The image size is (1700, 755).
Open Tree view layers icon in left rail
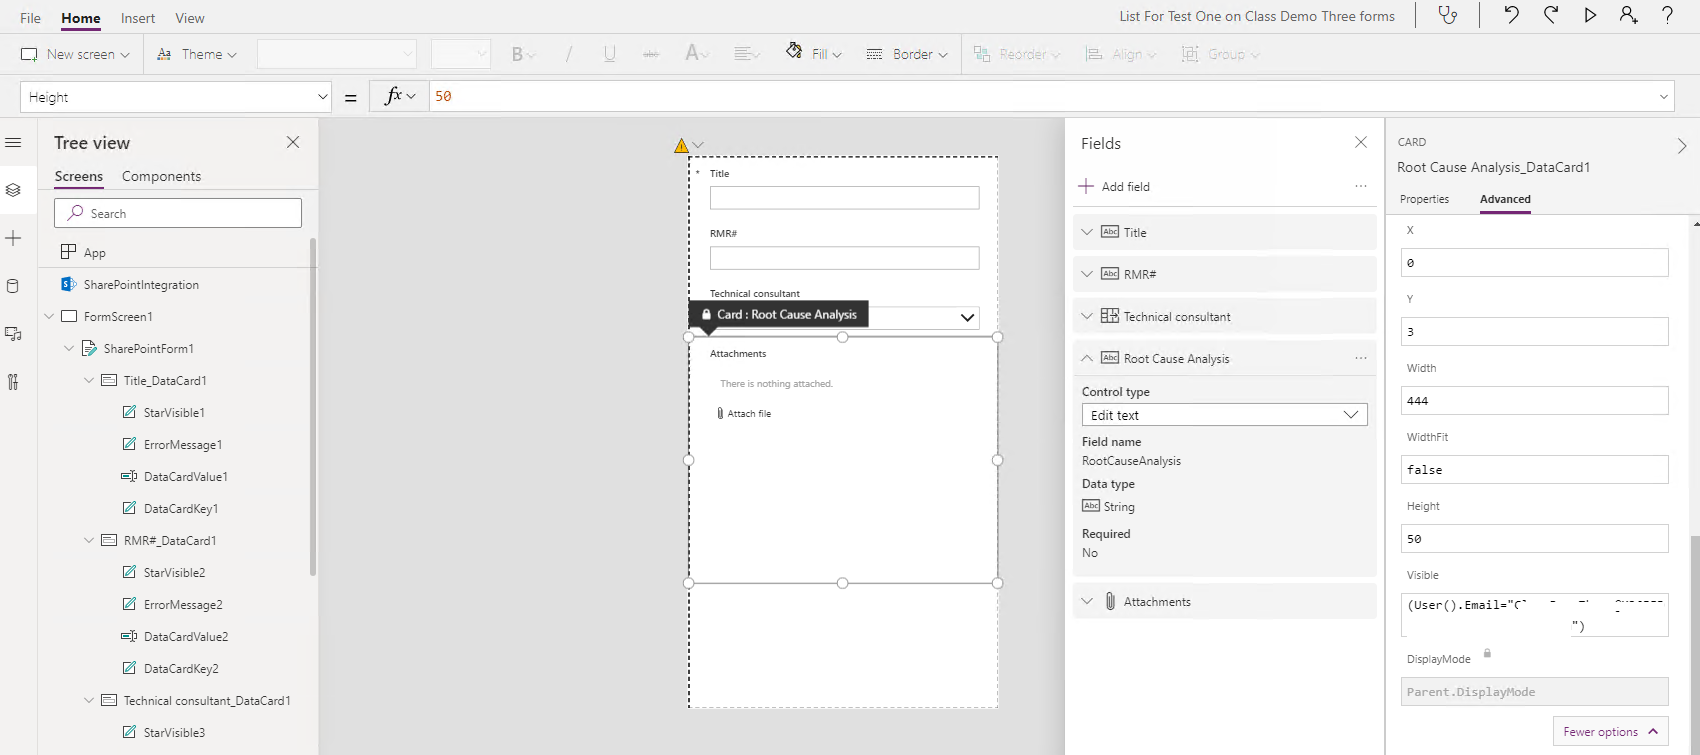pos(13,190)
